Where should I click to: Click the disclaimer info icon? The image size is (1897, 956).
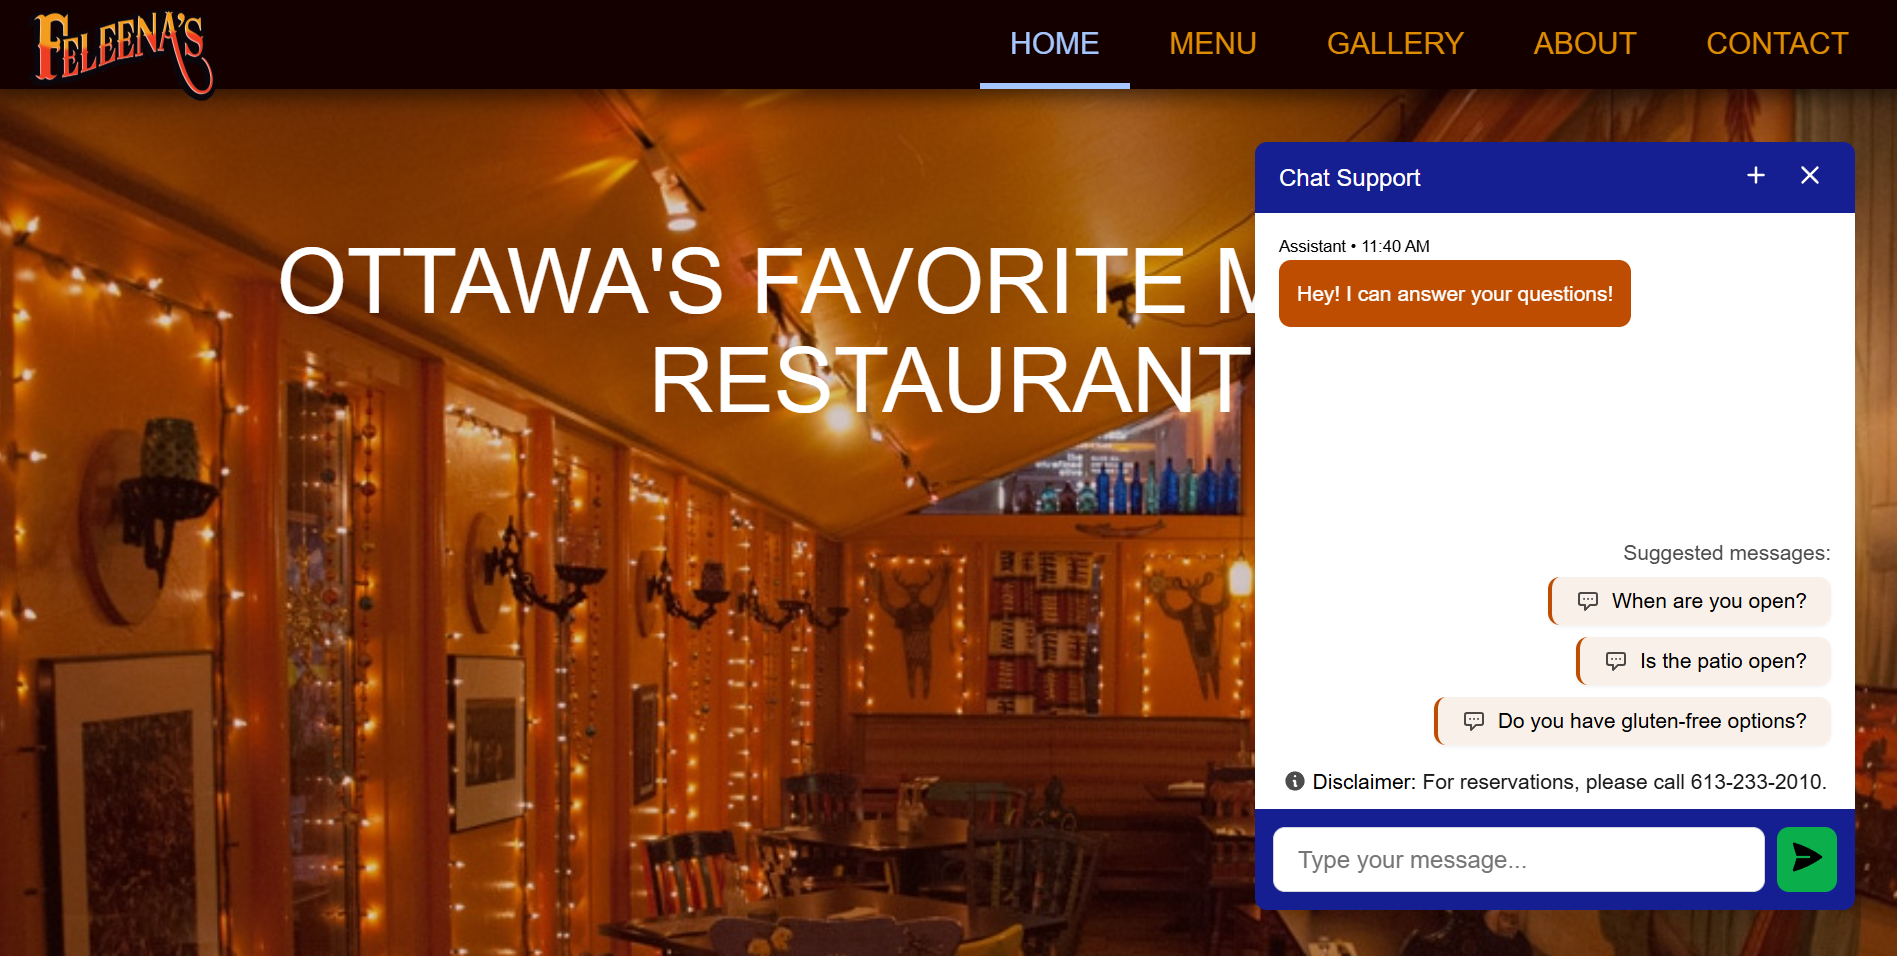[1295, 781]
